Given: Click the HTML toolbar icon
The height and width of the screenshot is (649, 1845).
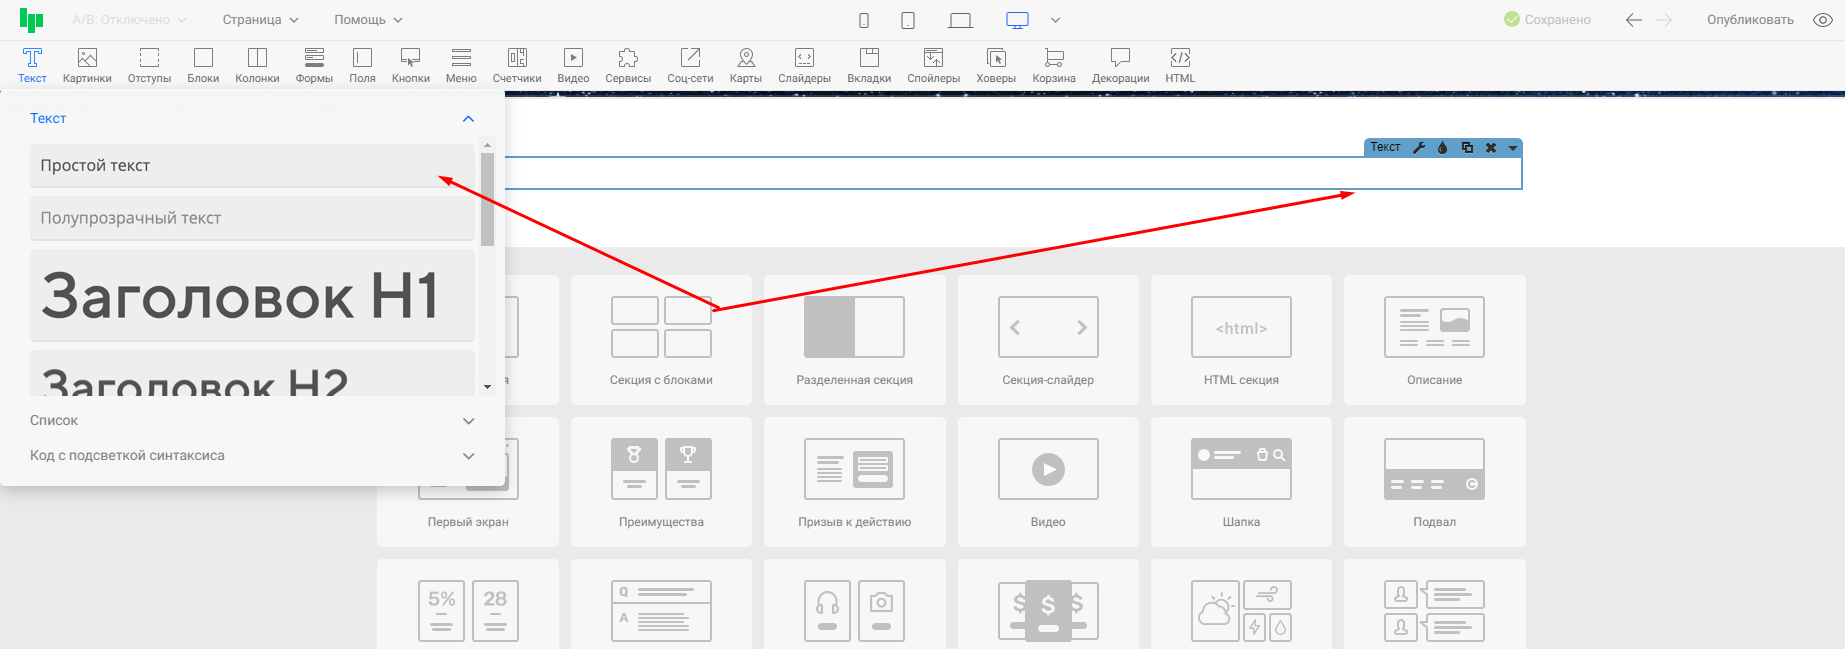Looking at the screenshot, I should coord(1180,65).
